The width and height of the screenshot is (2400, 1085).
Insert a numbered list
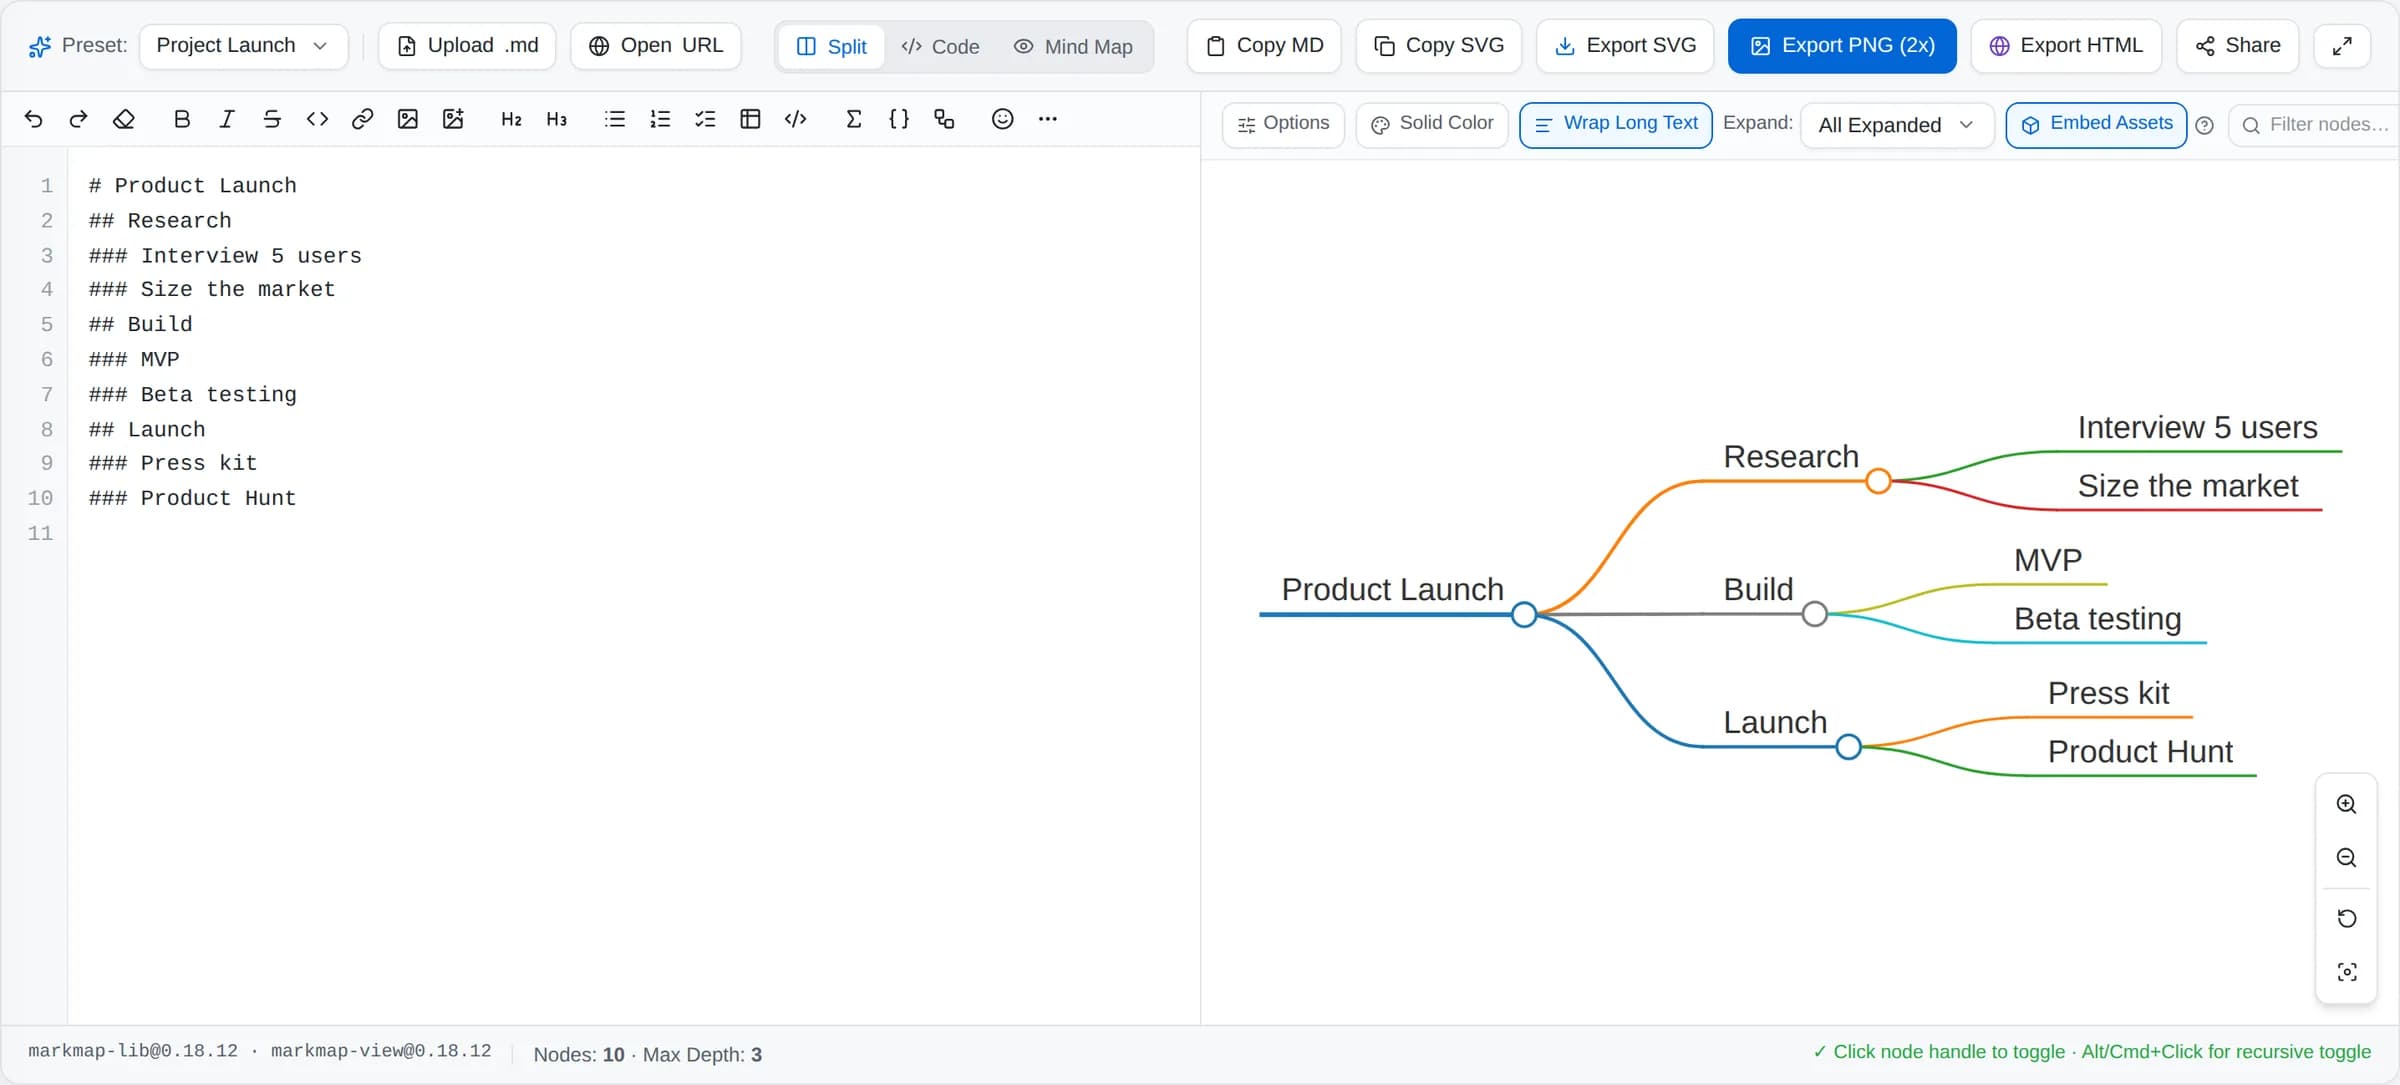click(x=660, y=119)
